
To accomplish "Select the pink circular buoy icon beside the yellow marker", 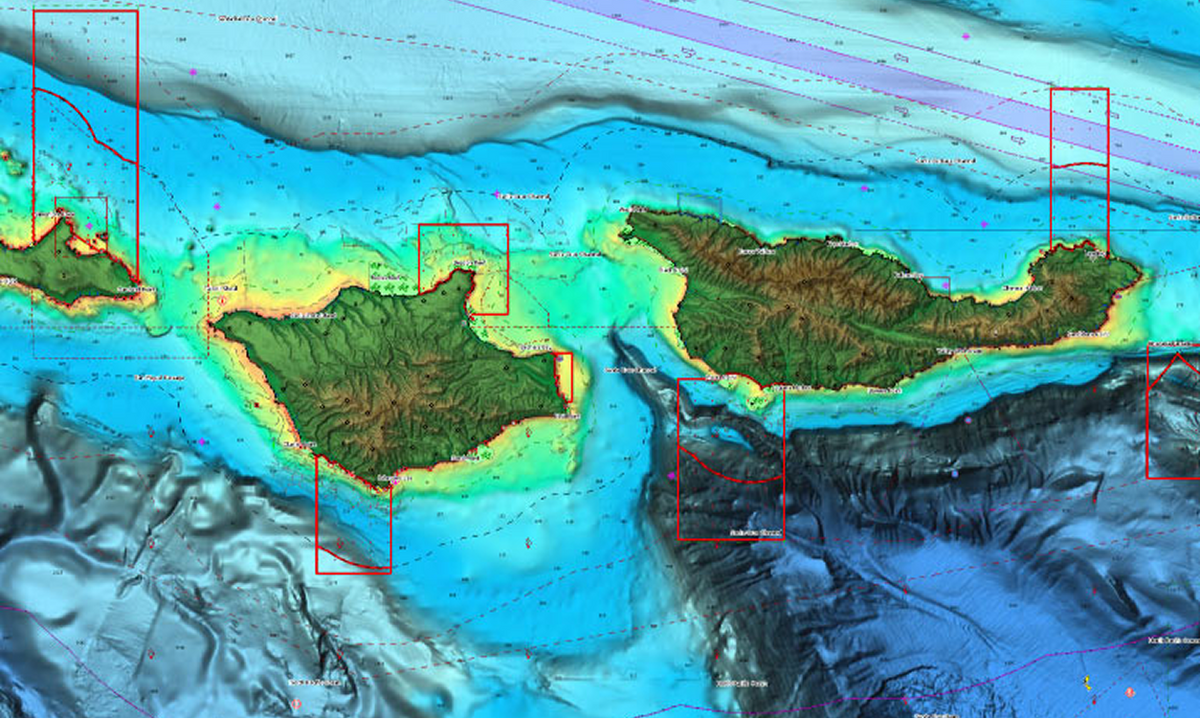I will coord(1130,692).
